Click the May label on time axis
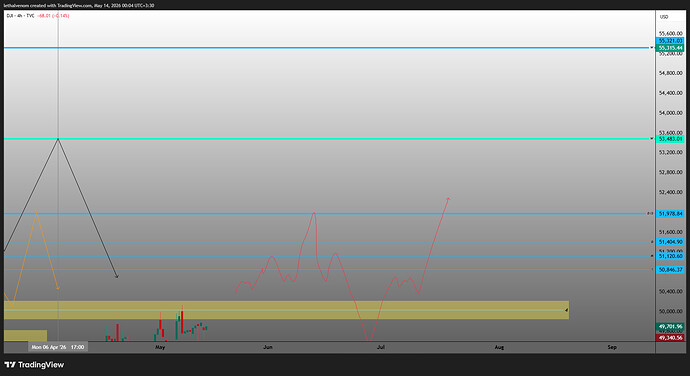Image resolution: width=690 pixels, height=376 pixels. click(x=160, y=347)
